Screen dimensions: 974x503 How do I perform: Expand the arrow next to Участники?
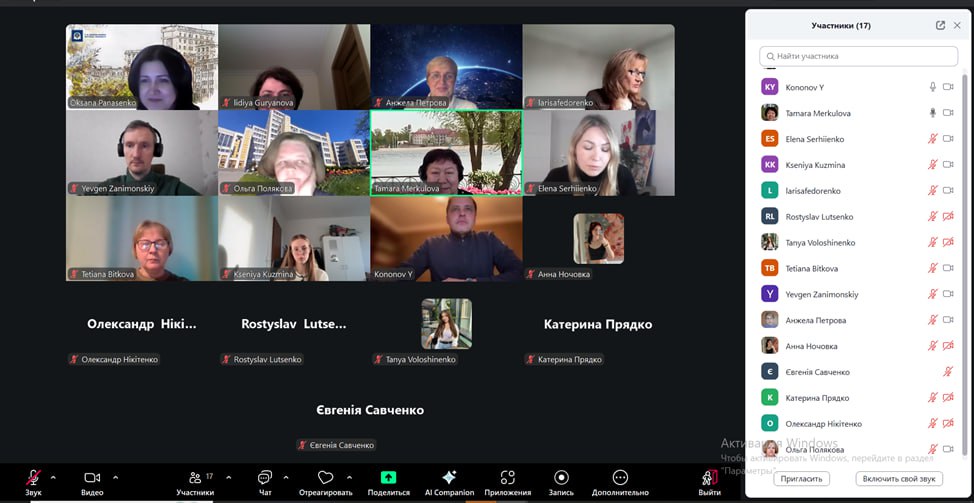tap(229, 477)
